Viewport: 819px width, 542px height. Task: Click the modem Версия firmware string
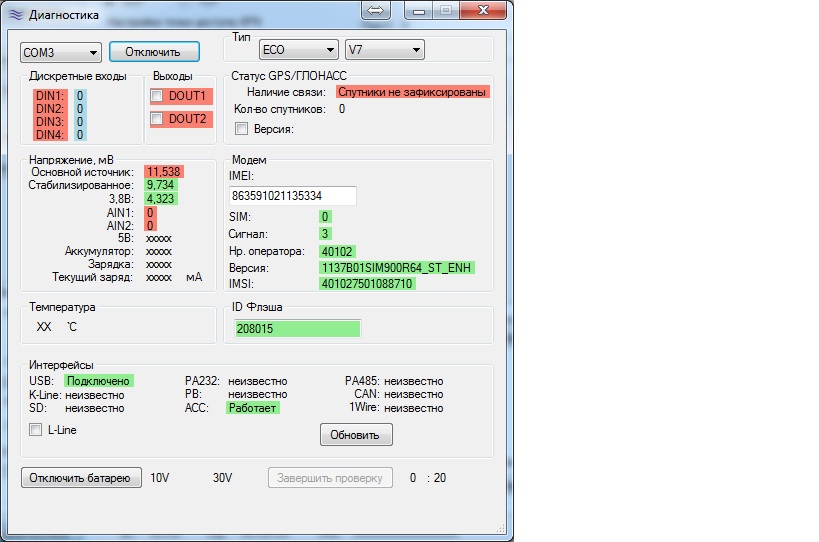point(397,268)
